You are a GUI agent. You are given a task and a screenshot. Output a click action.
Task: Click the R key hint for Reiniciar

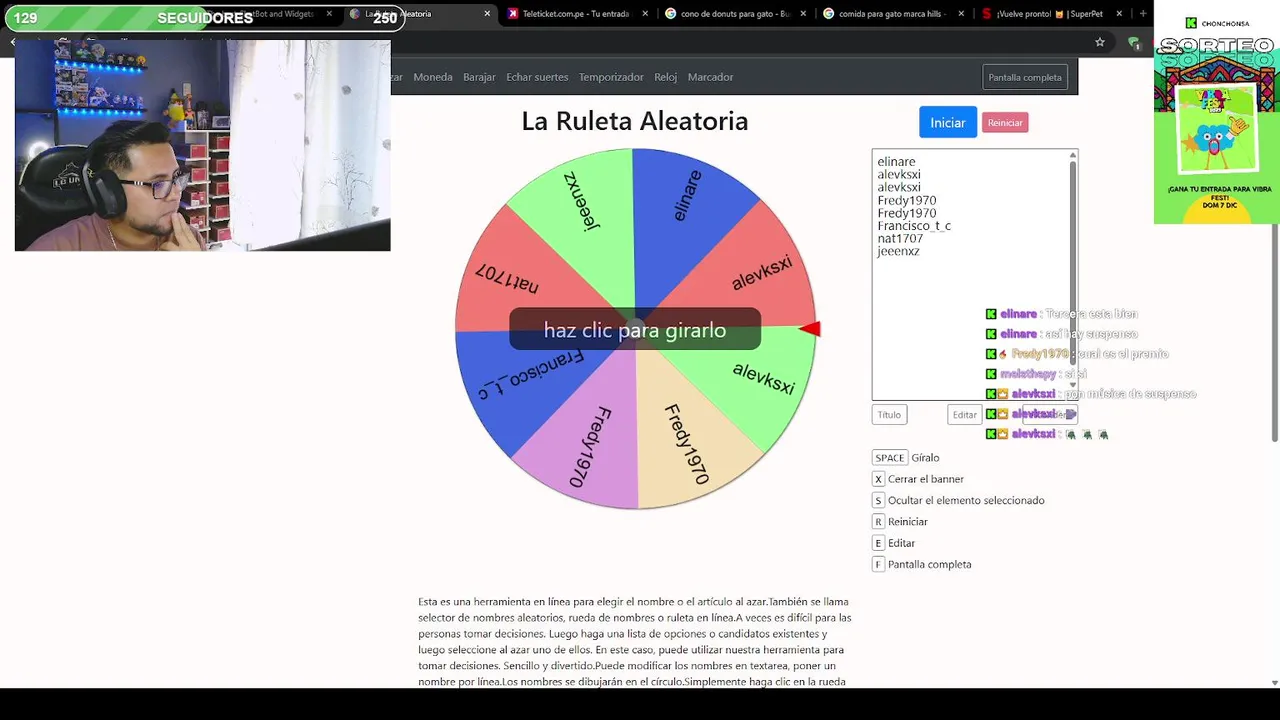click(x=879, y=522)
